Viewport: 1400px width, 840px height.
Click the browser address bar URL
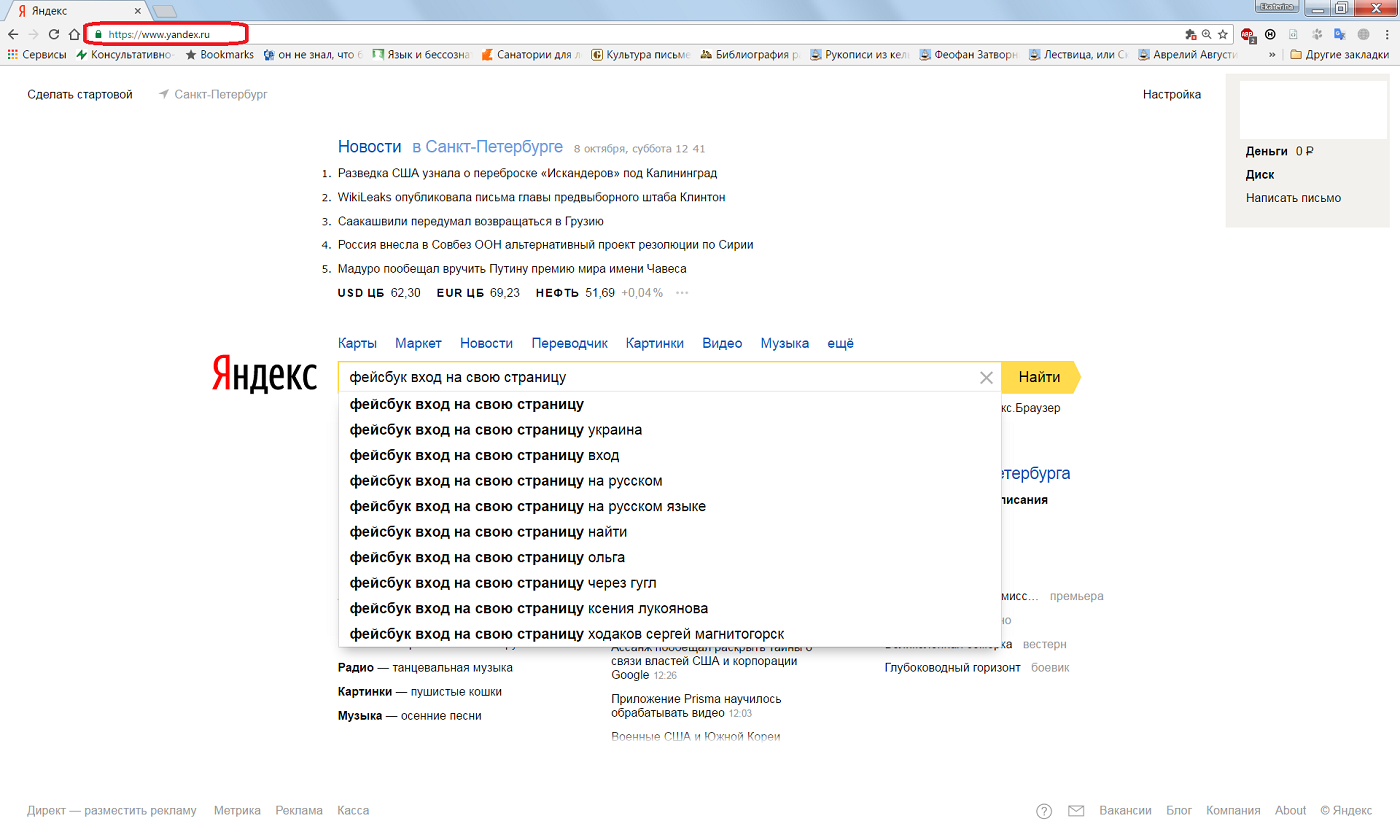tap(159, 34)
